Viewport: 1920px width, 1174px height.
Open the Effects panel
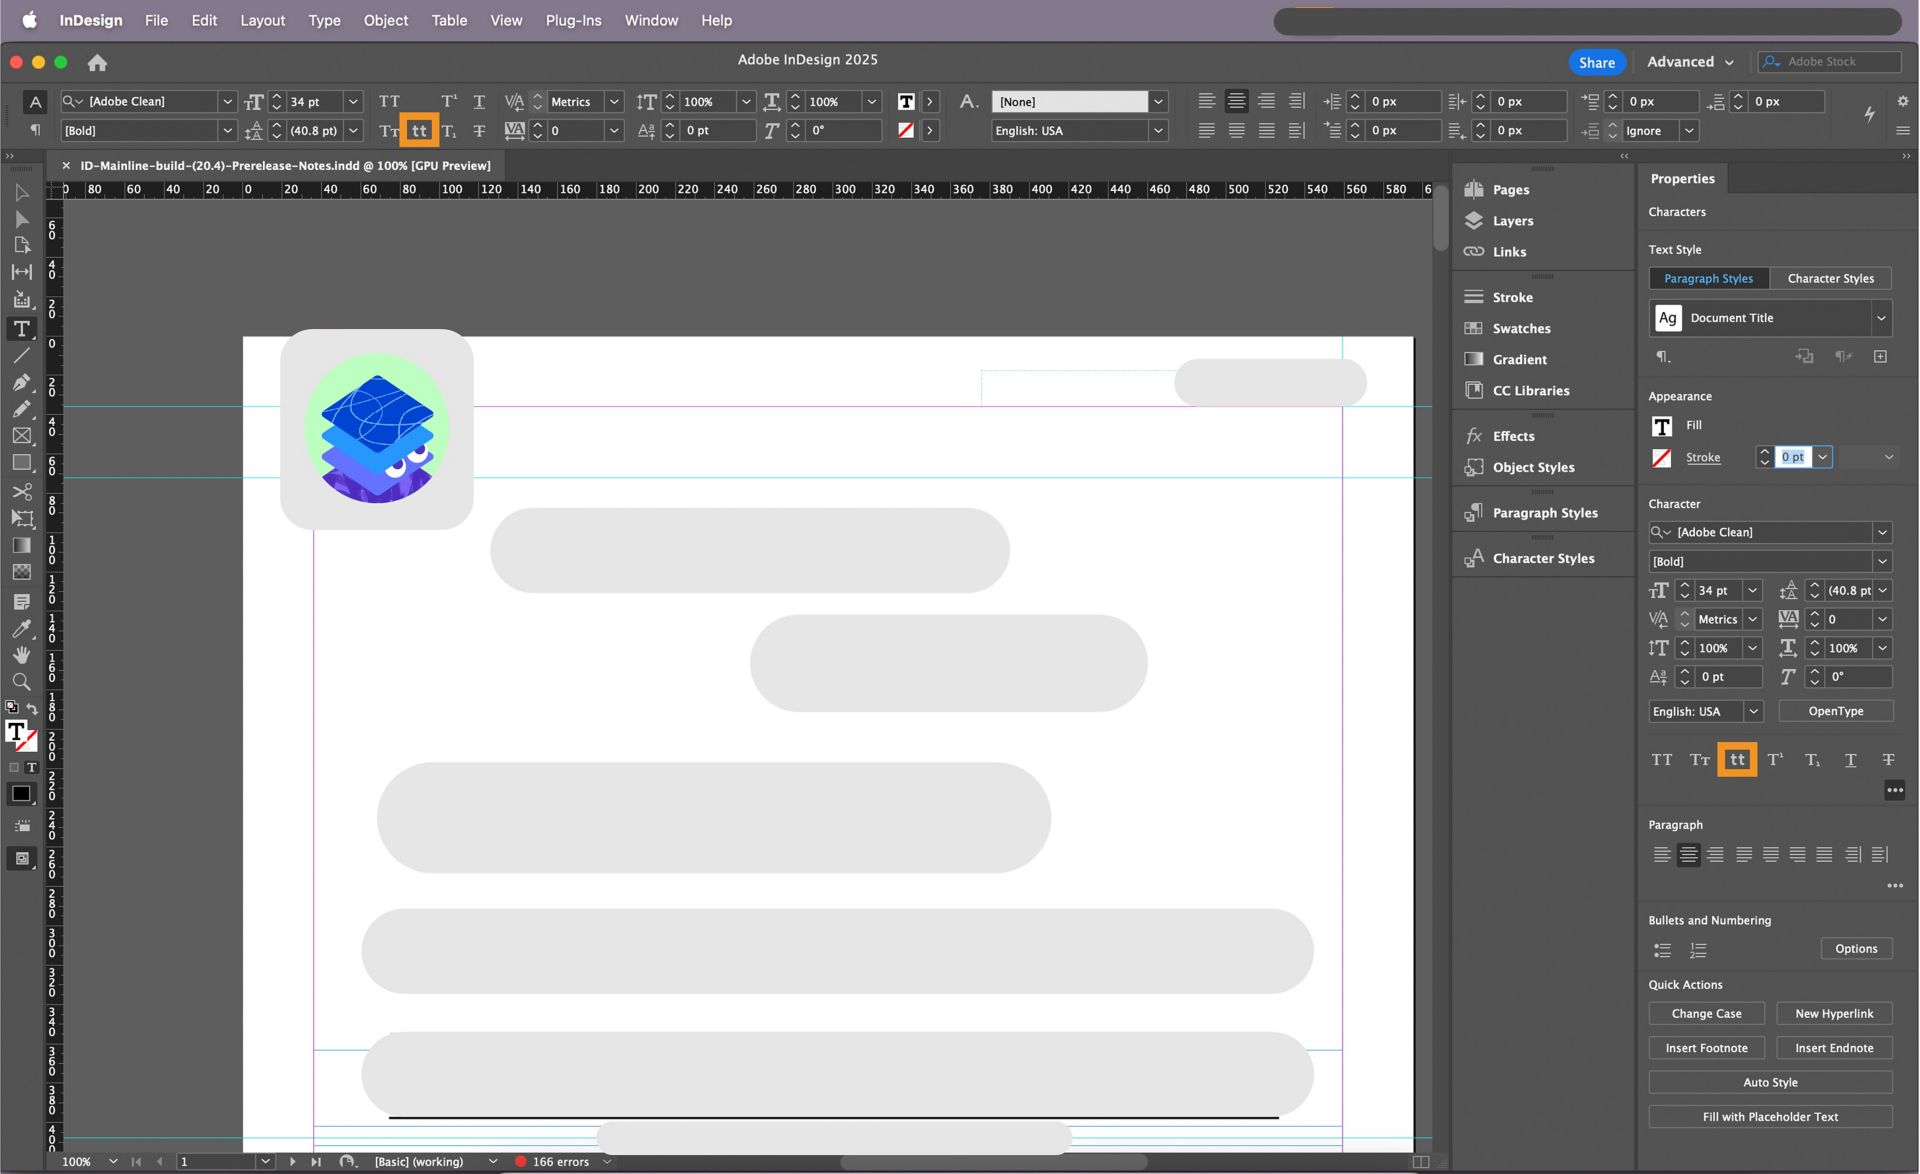[1512, 436]
